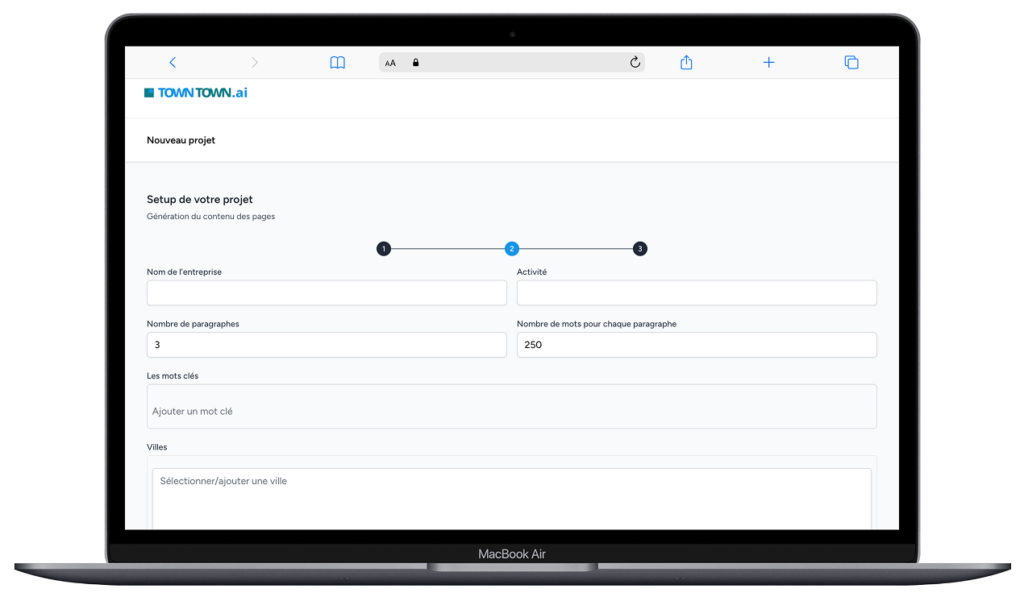Open the bookmarks book icon

338,62
